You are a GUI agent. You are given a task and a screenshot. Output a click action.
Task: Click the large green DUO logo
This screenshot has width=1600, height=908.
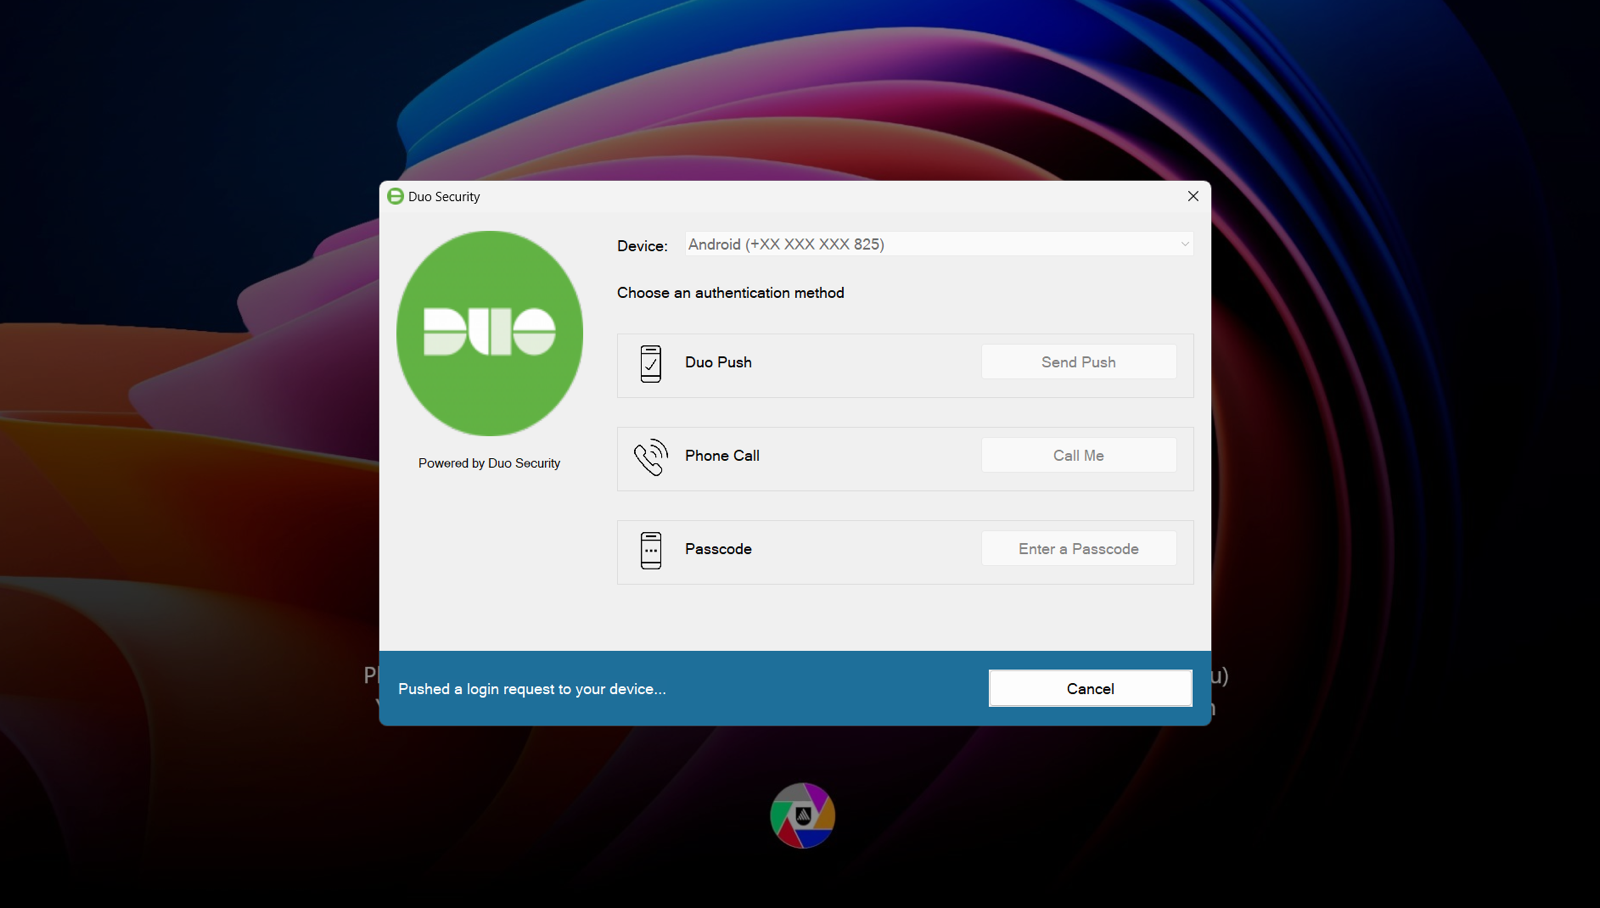coord(489,332)
